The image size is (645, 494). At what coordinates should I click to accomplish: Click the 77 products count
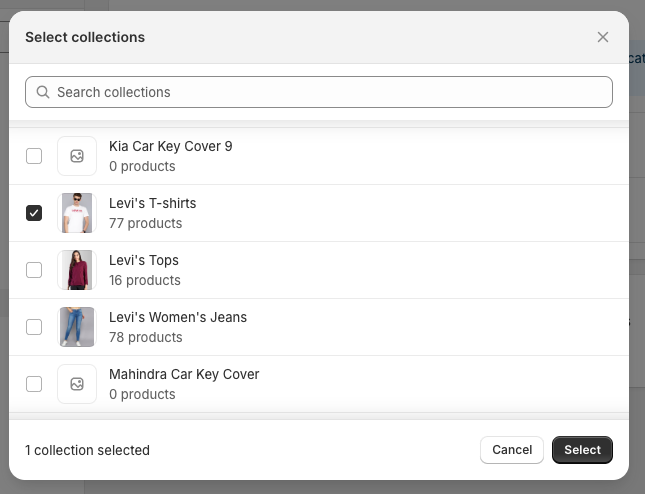(x=146, y=223)
